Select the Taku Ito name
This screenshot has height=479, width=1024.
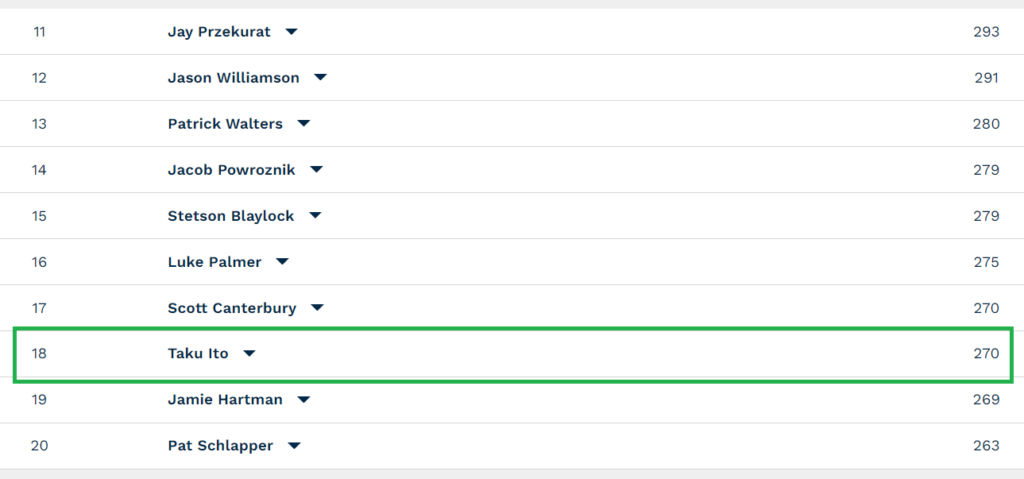pyautogui.click(x=198, y=354)
